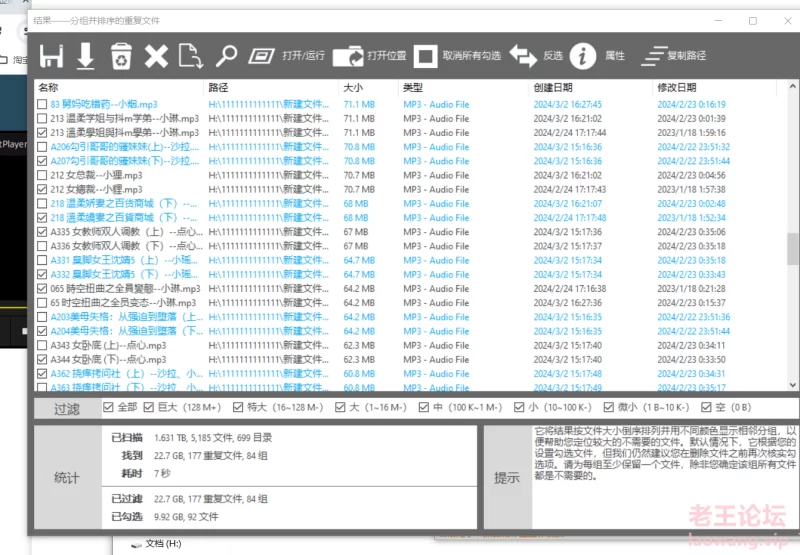Viewport: 800px width, 555px height.
Task: Sort by the 创建日期 column header
Action: pyautogui.click(x=591, y=88)
